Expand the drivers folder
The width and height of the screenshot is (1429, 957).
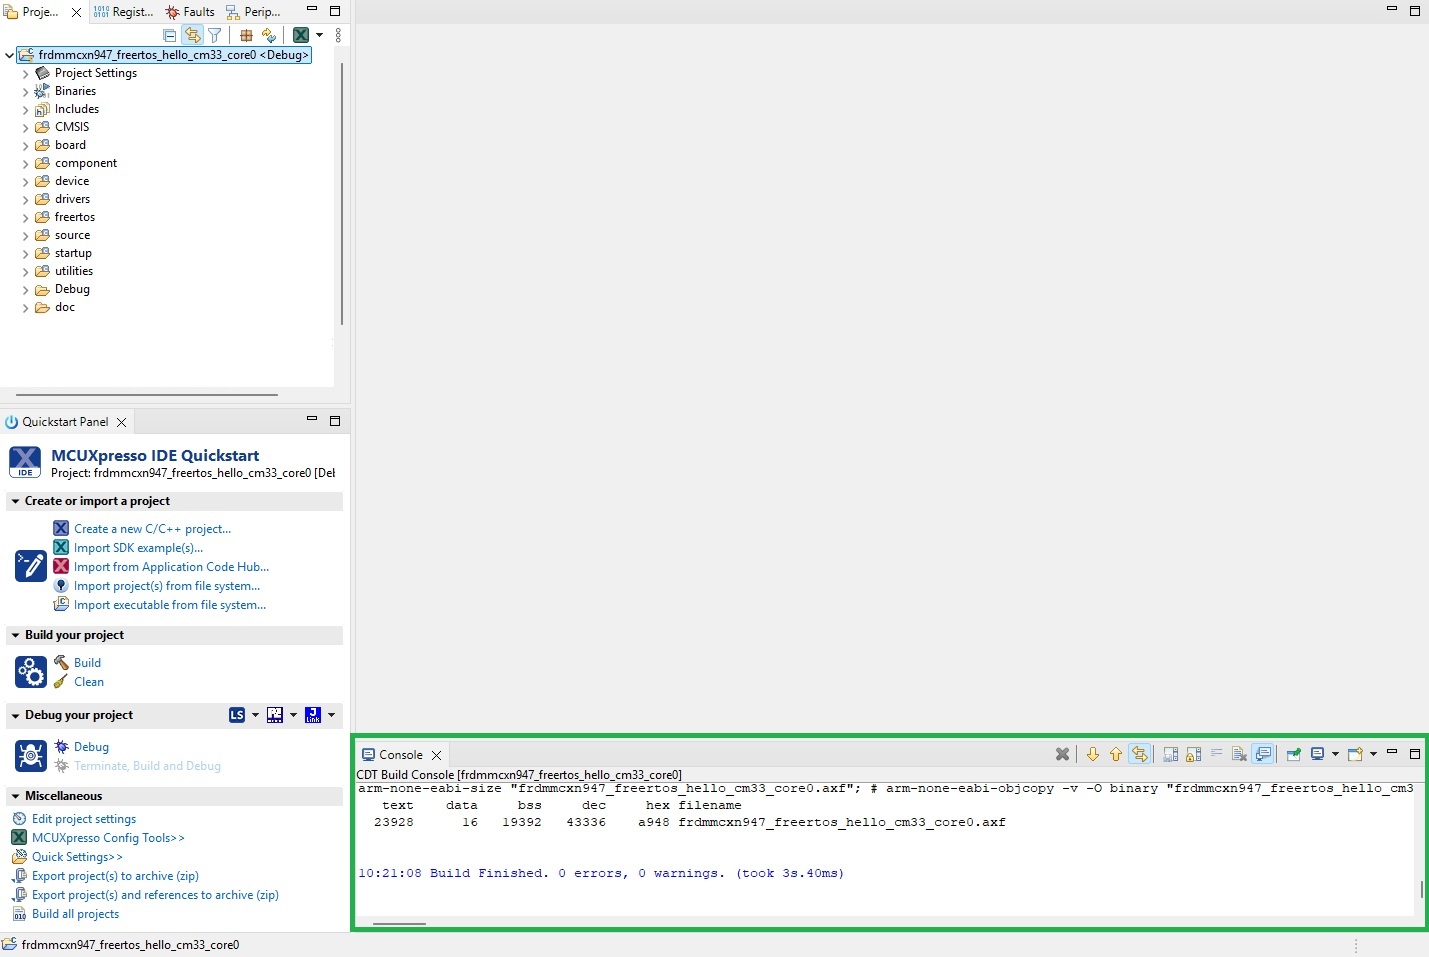pos(25,199)
